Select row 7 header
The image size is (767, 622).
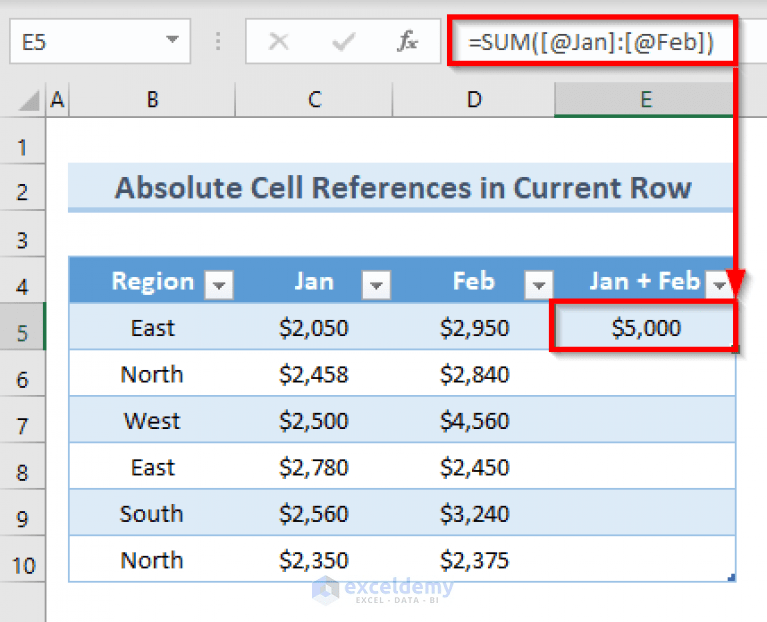point(23,420)
